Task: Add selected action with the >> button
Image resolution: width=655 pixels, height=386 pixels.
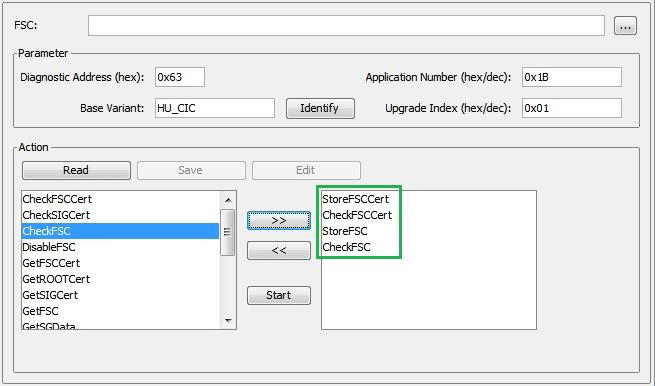Action: [x=279, y=220]
